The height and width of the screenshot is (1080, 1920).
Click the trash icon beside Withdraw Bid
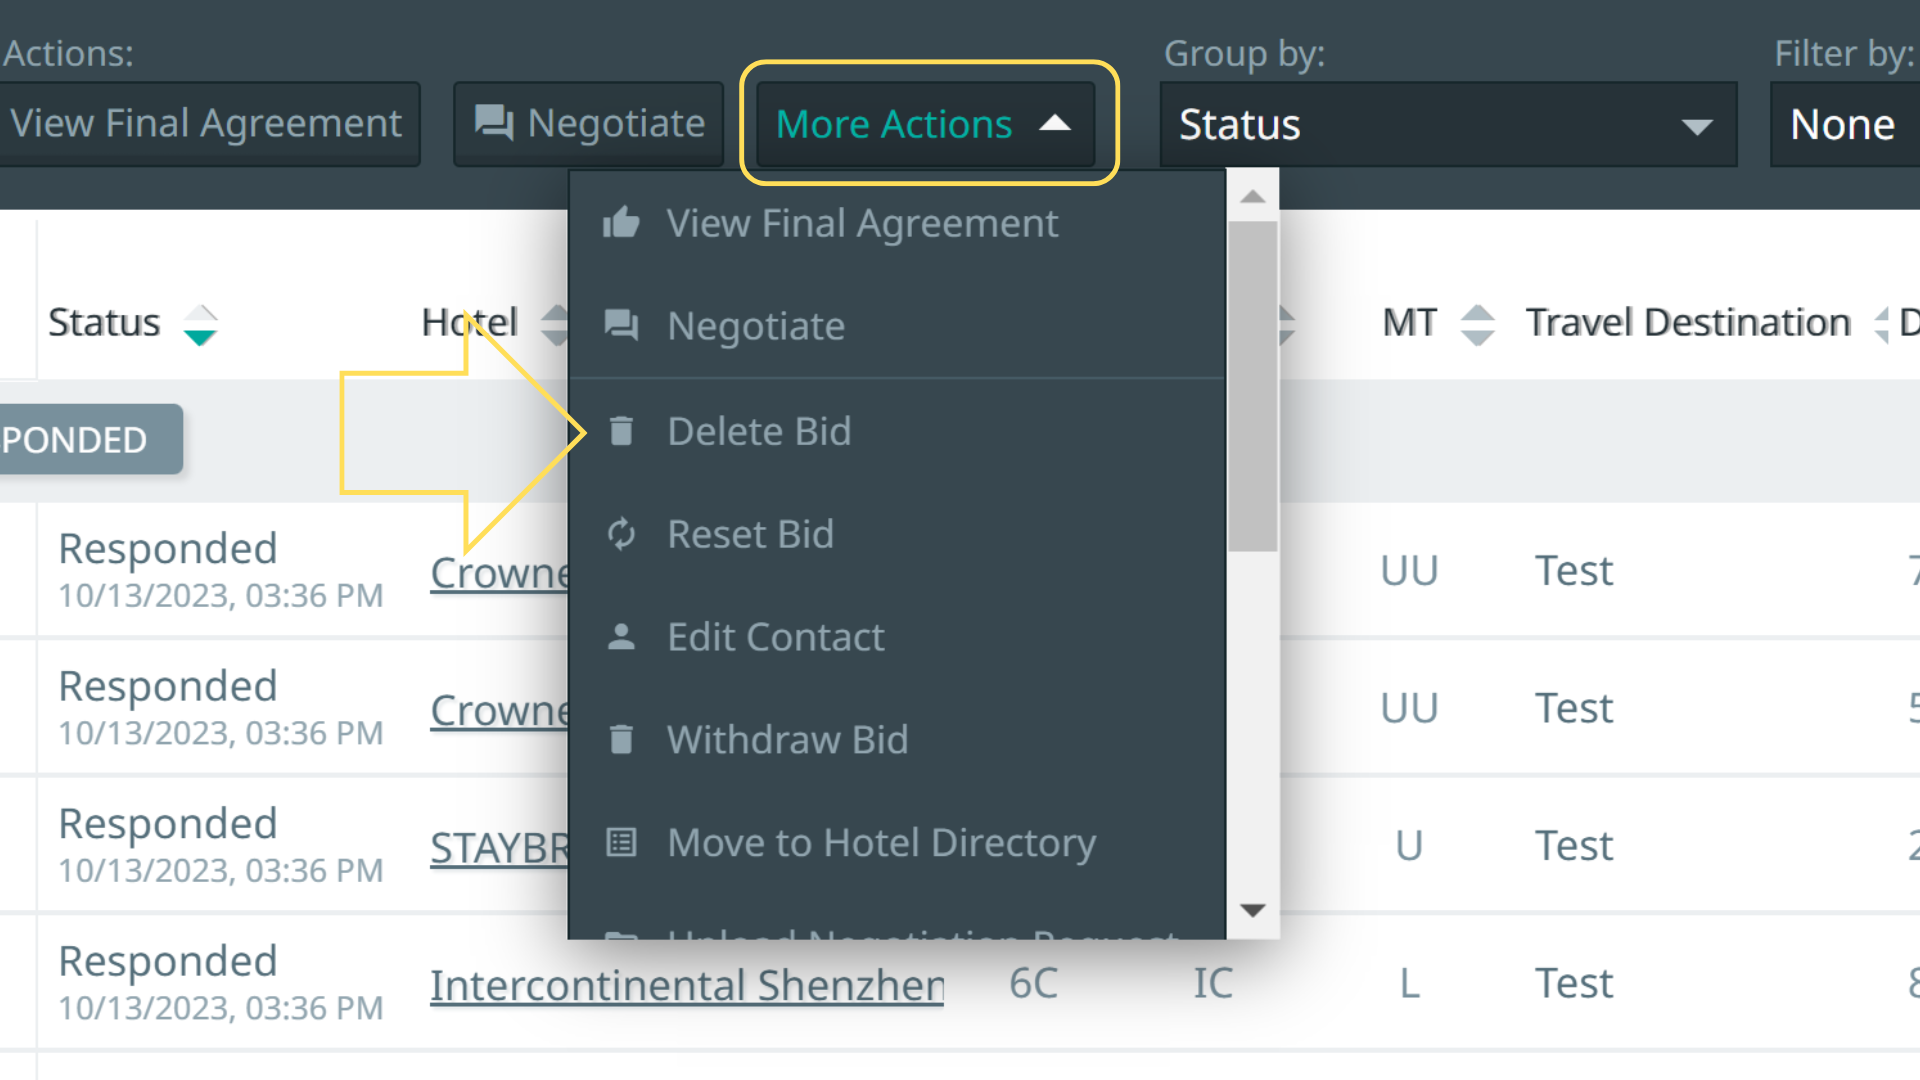point(621,740)
